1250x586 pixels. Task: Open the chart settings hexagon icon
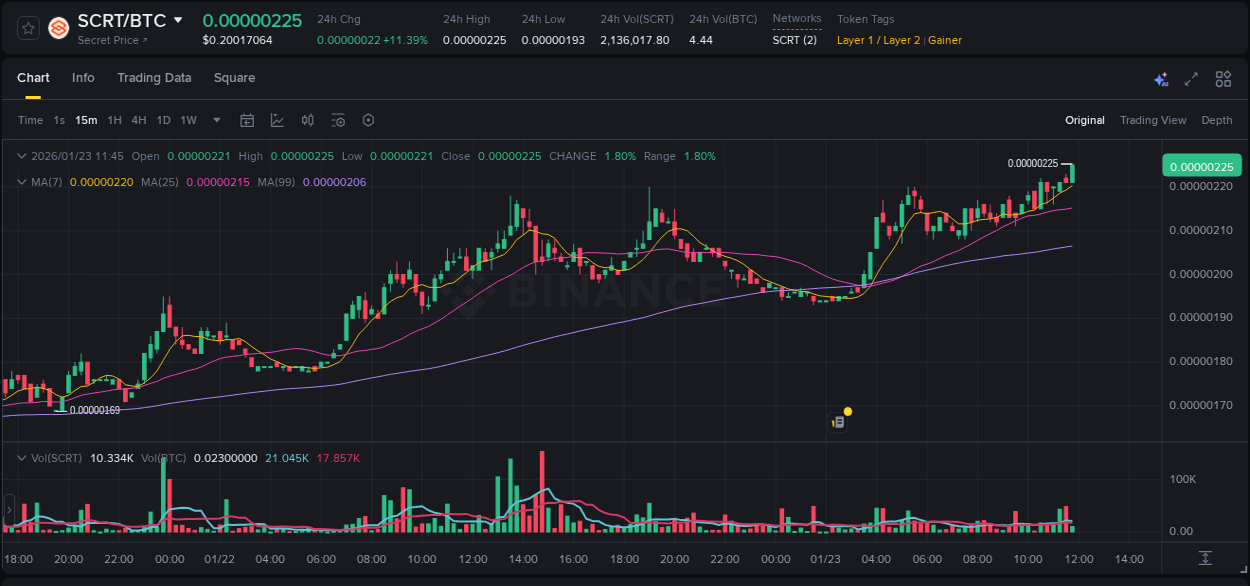[x=368, y=120]
